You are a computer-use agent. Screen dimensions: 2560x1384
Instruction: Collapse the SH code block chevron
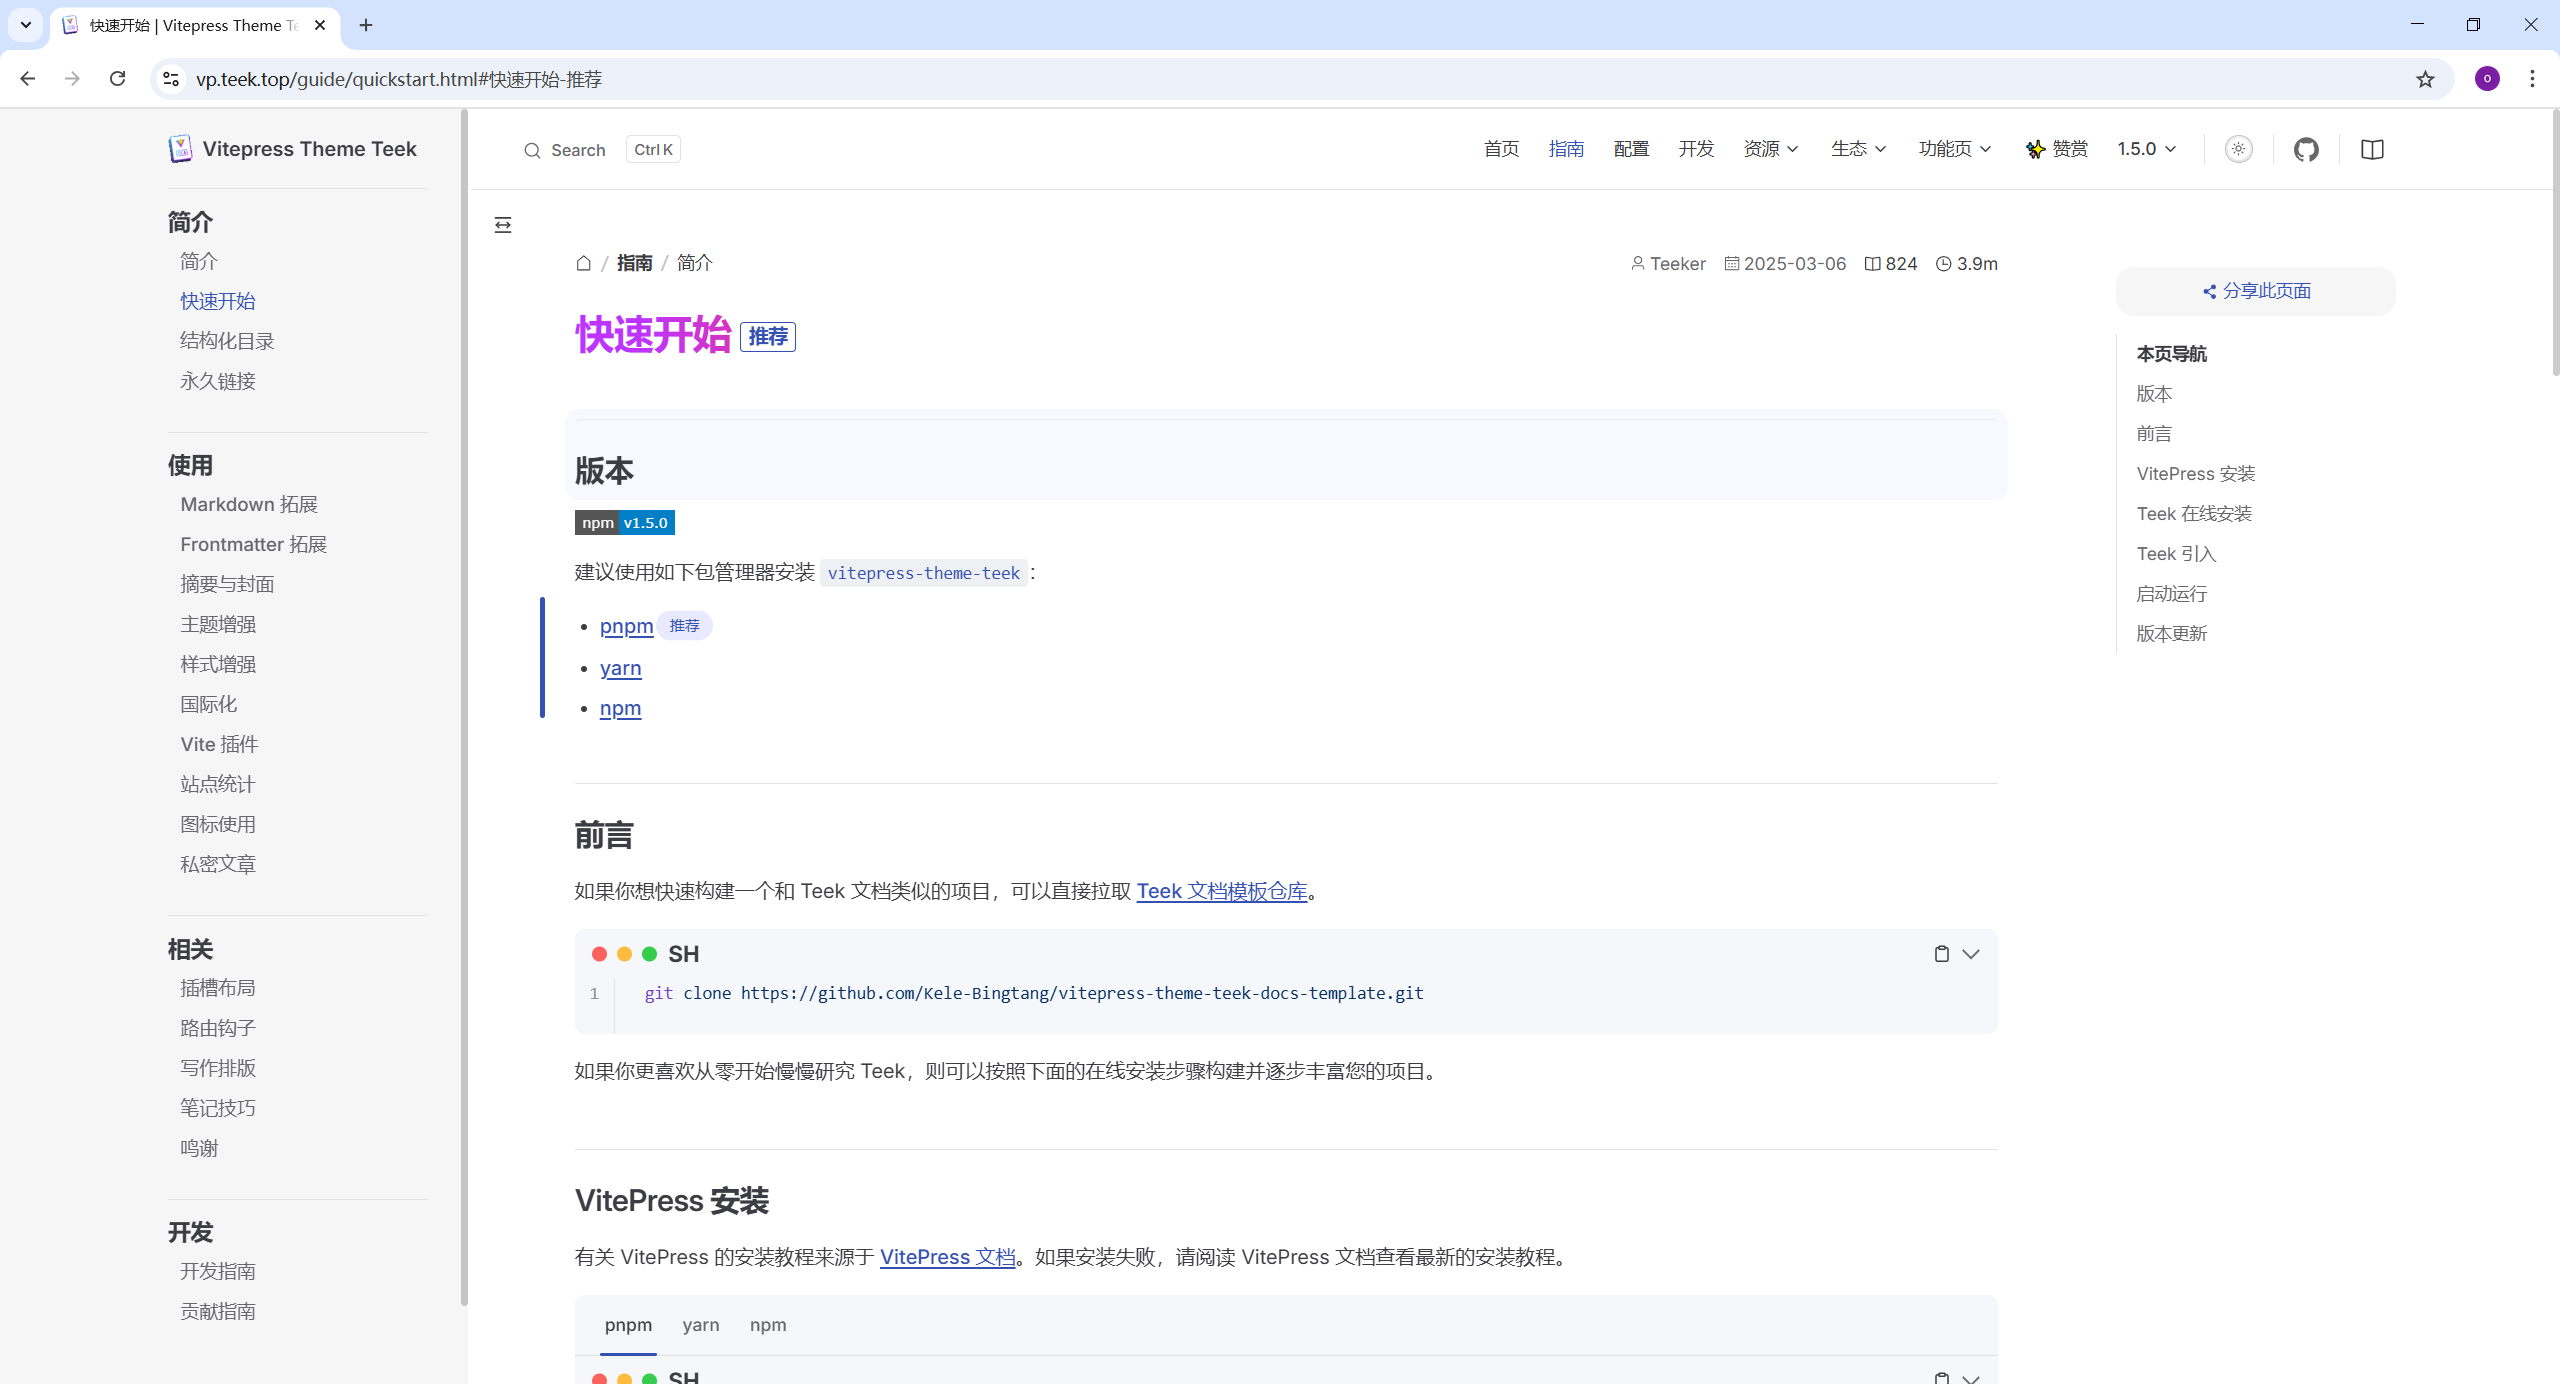[x=1971, y=954]
